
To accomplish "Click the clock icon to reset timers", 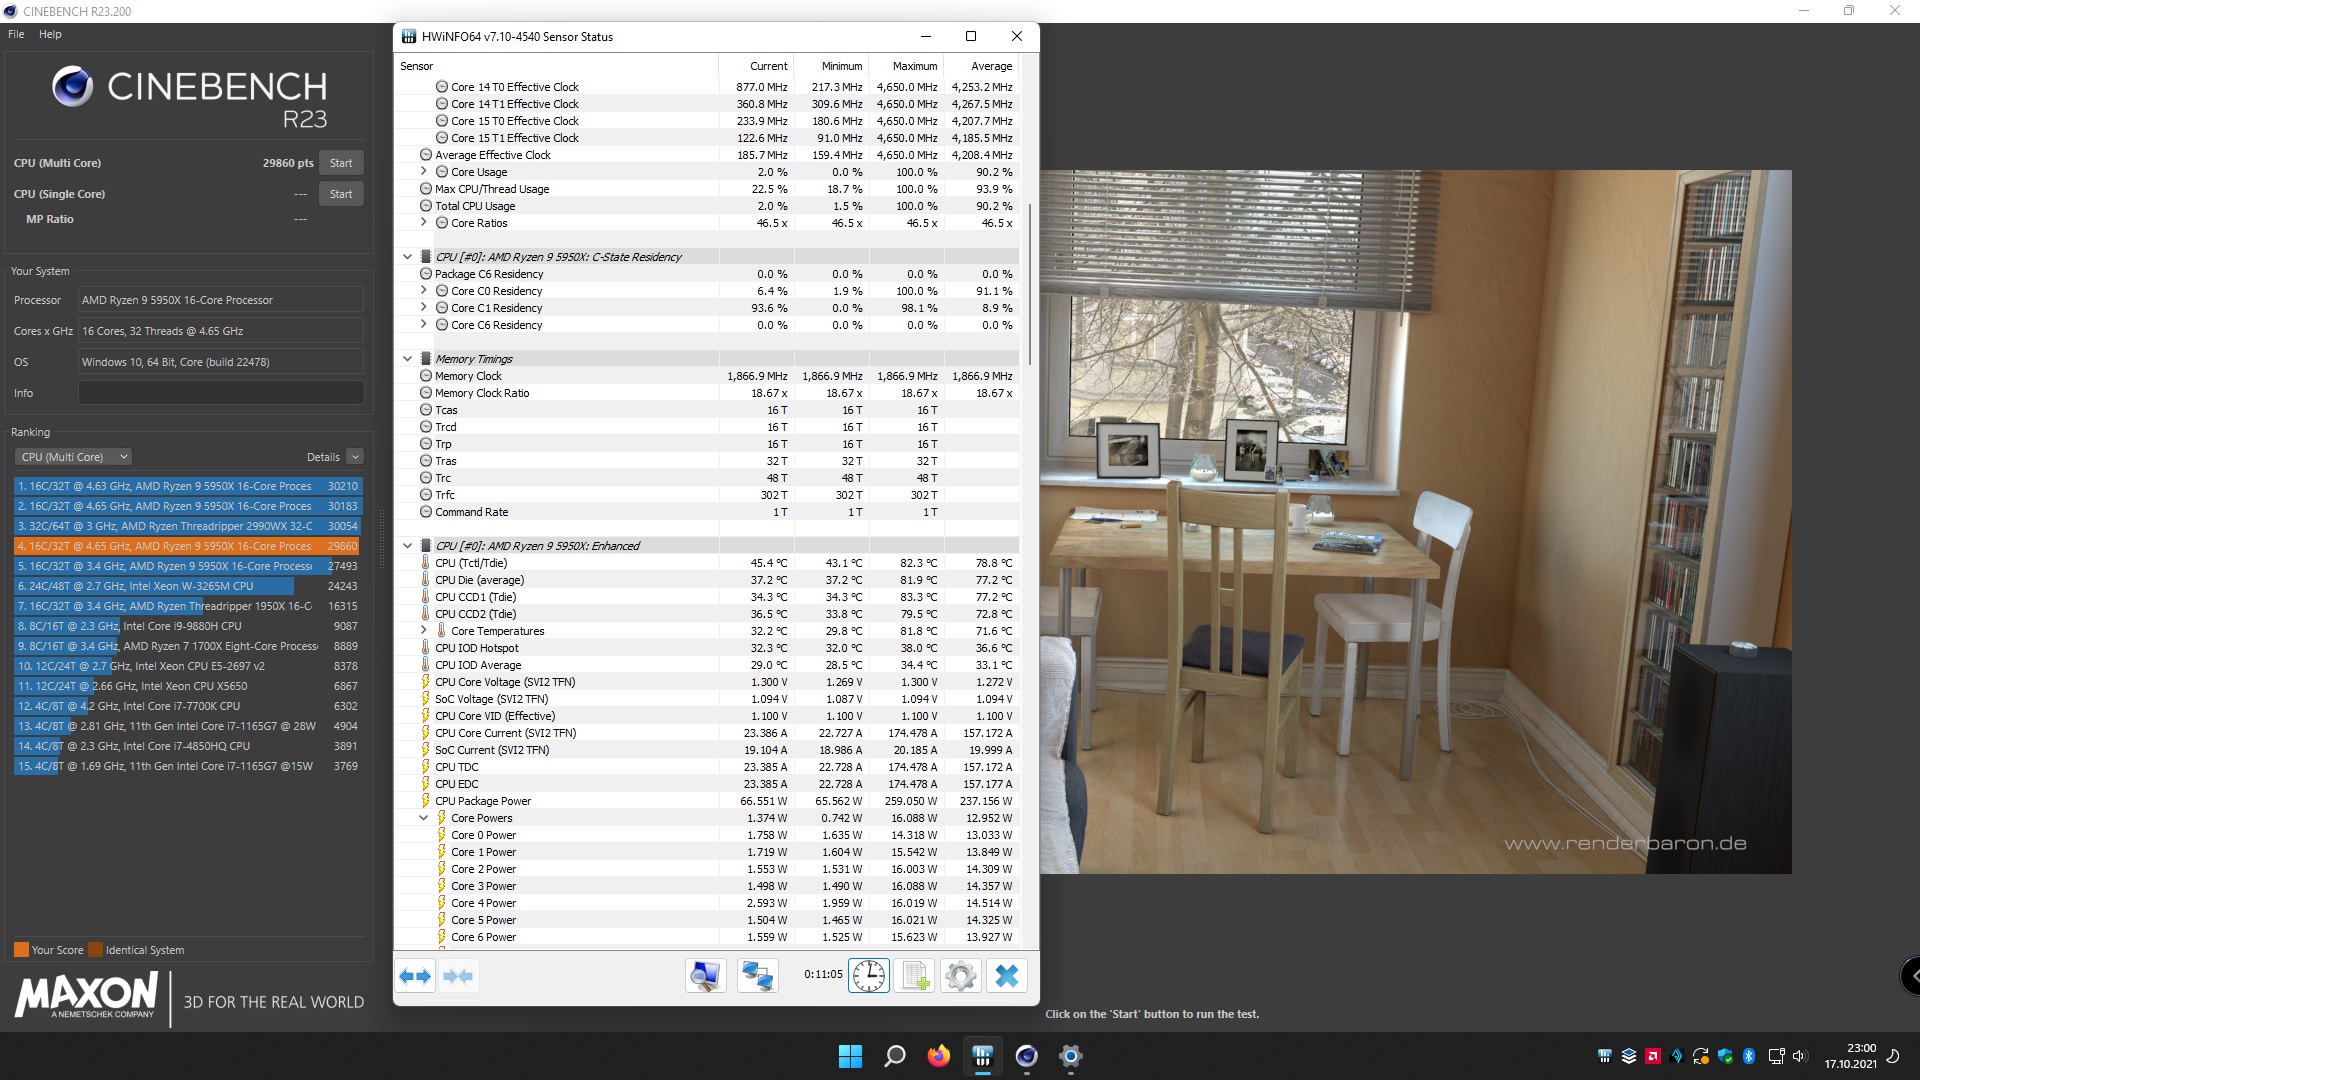I will pos(869,975).
